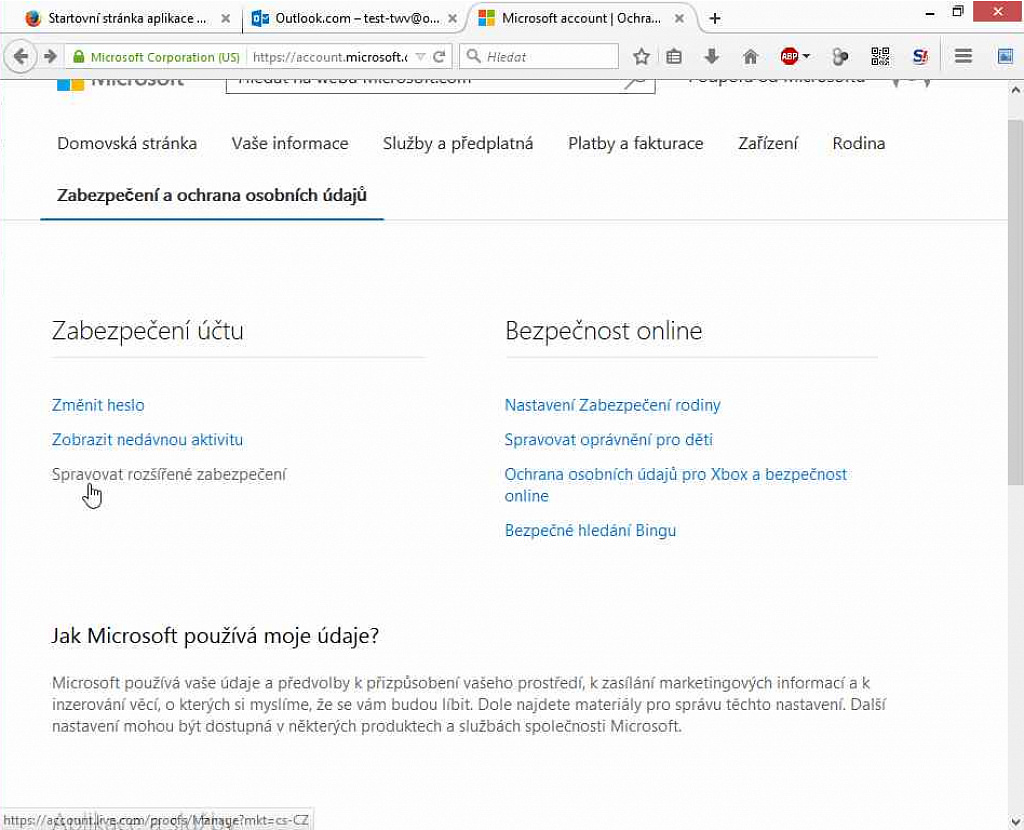Screen dimensions: 1024x830
Task: Click the Zabezpečení účtu heading
Action: pos(148,330)
